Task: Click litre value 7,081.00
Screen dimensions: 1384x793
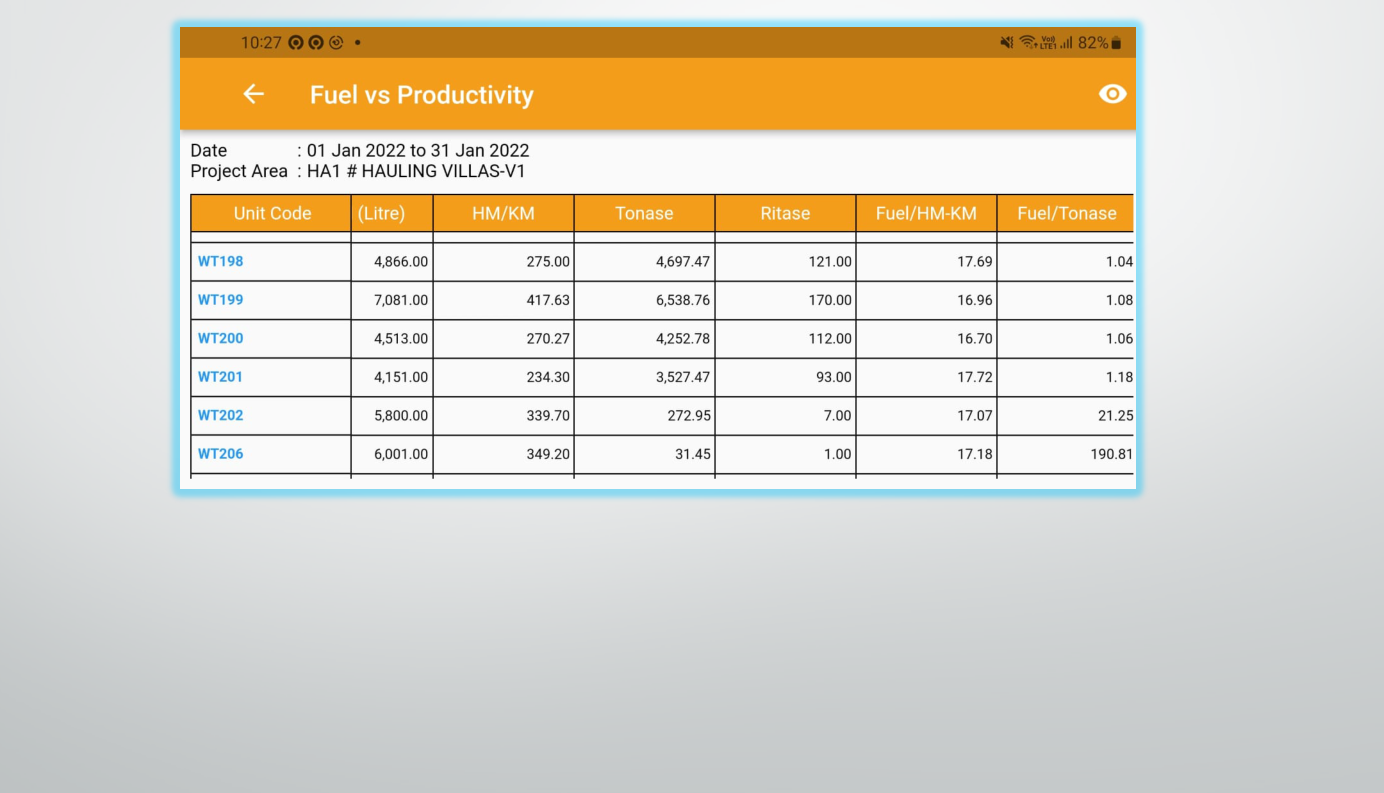Action: click(x=401, y=300)
